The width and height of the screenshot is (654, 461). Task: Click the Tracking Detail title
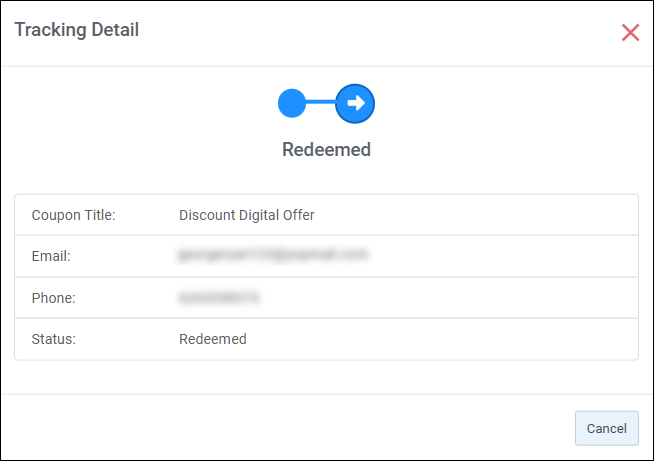pyautogui.click(x=77, y=30)
